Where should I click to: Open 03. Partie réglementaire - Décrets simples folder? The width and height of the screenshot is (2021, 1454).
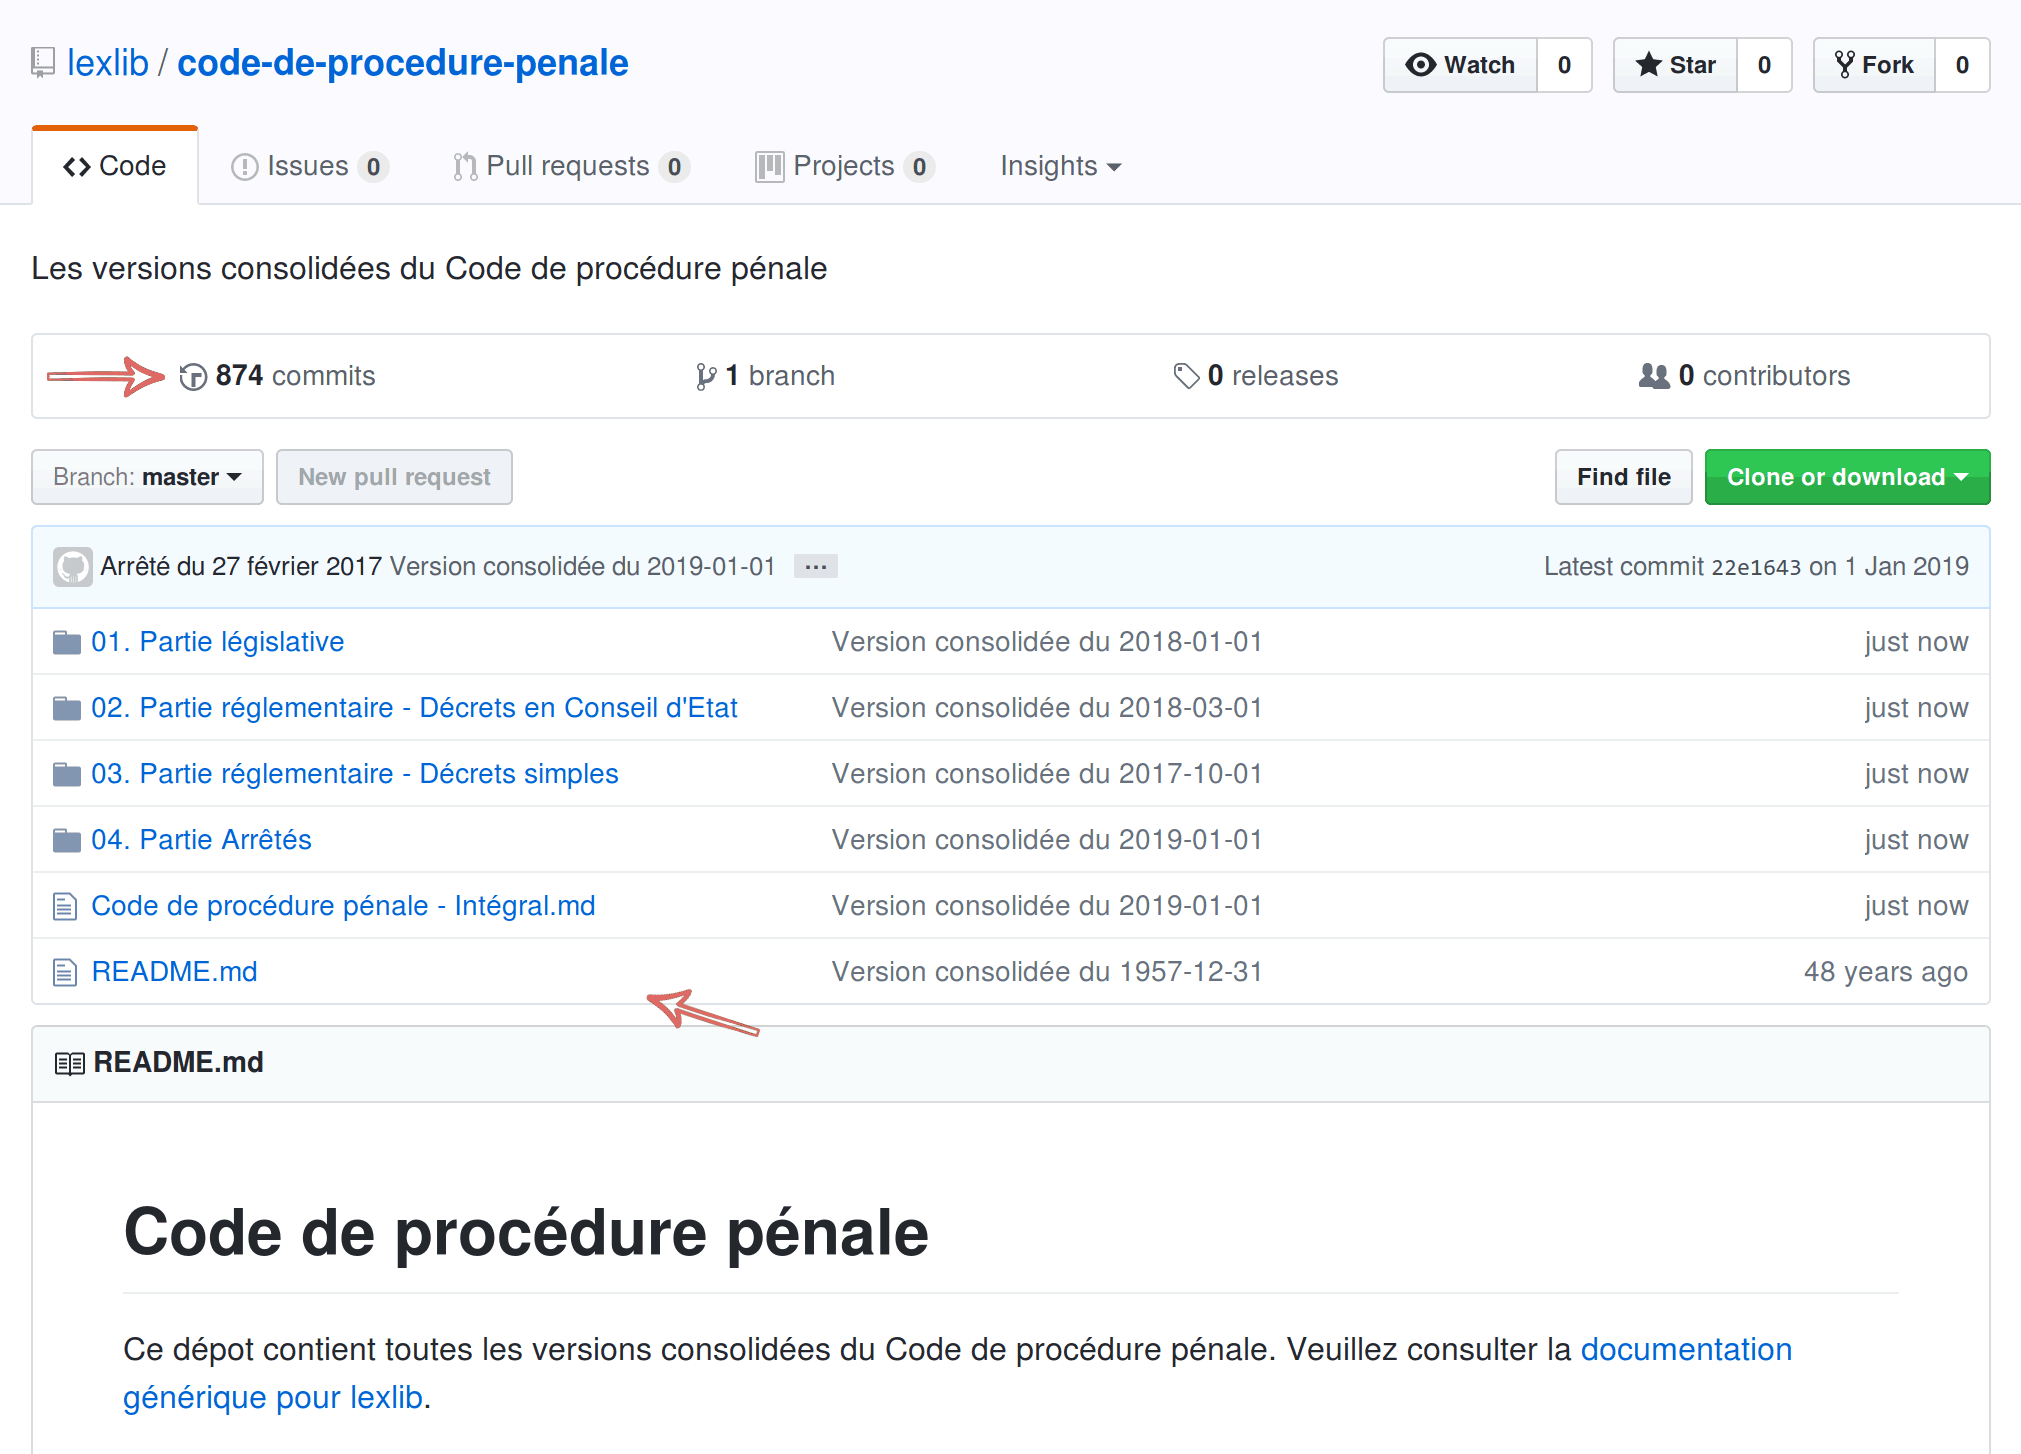point(355,774)
